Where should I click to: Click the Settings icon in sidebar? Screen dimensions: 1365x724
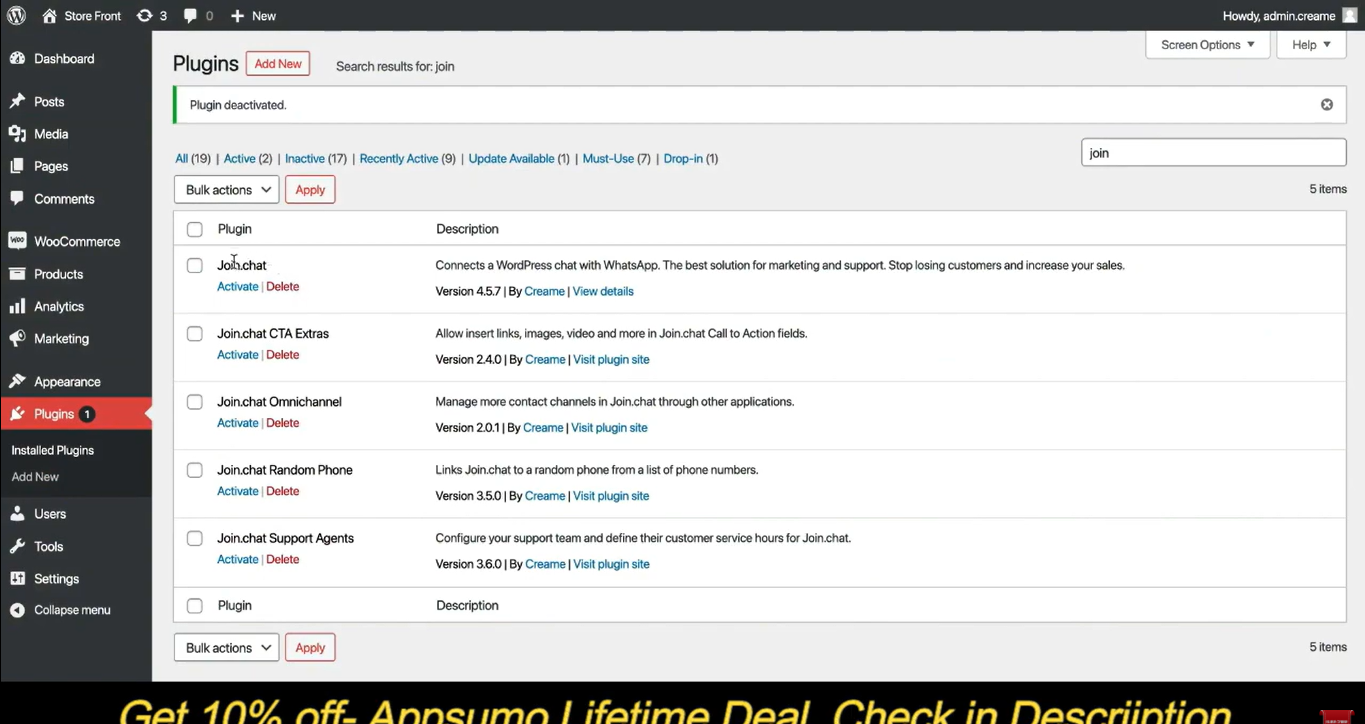pos(17,579)
